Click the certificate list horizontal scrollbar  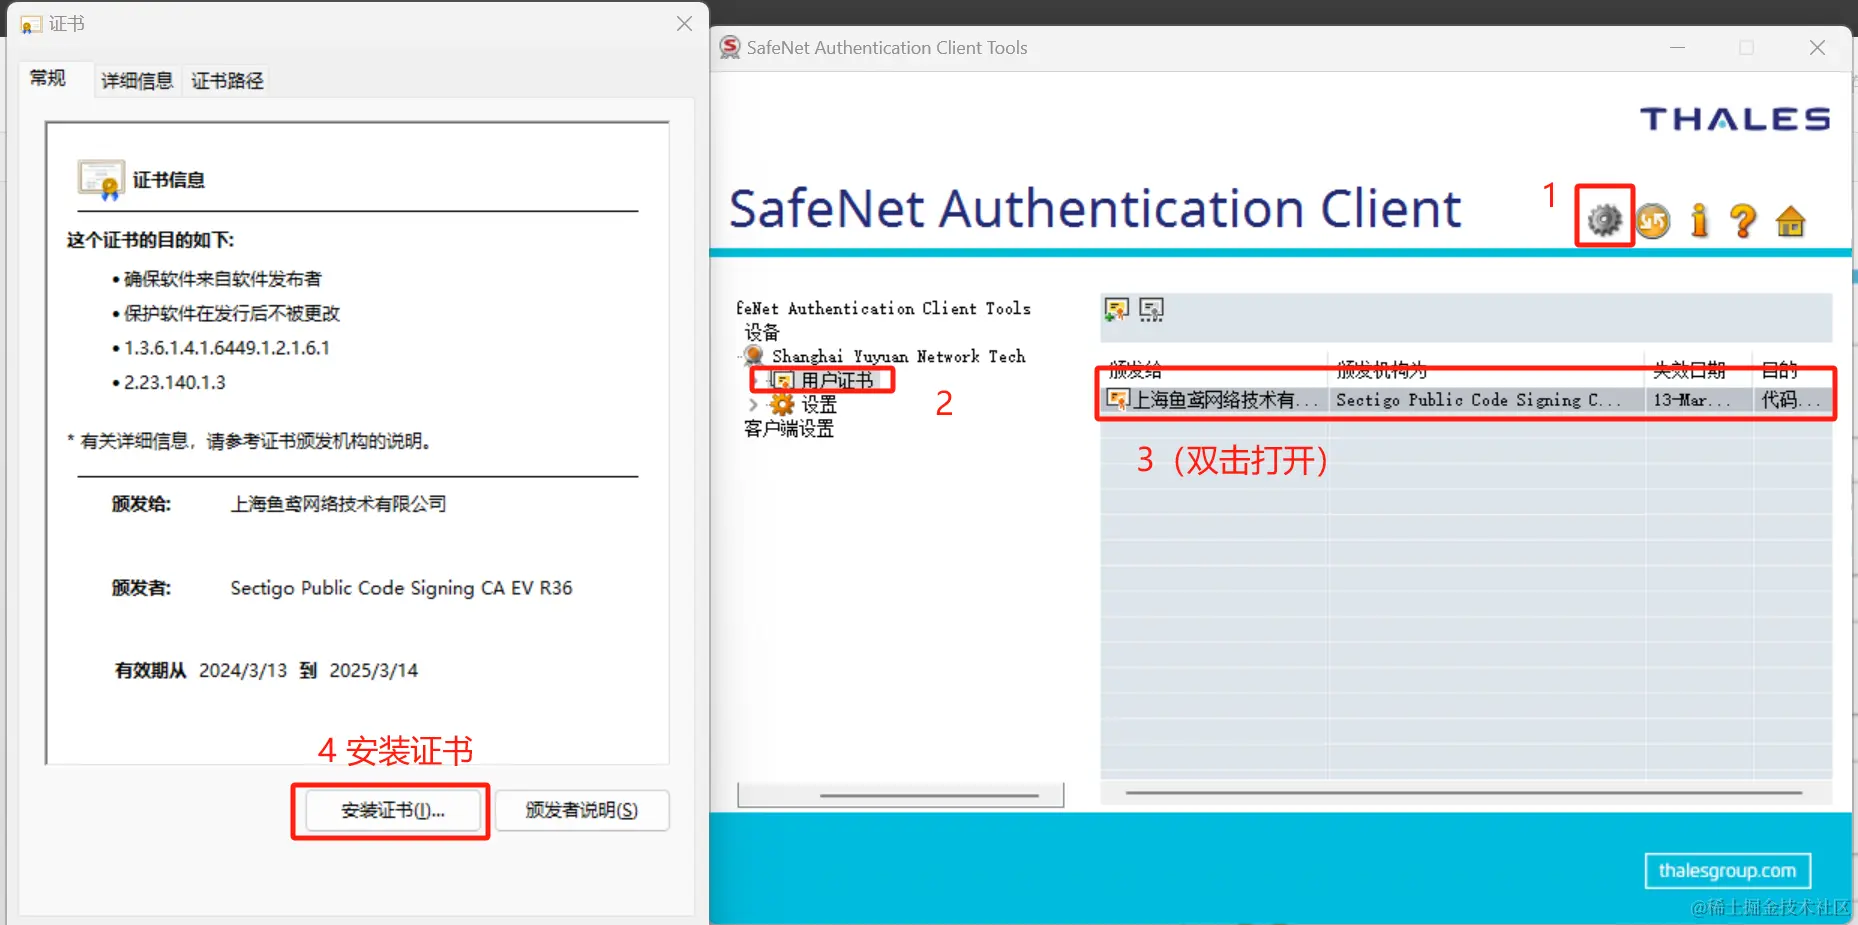coord(1465,793)
